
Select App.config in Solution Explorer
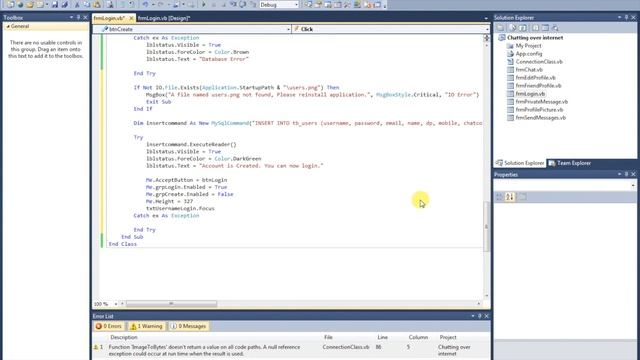click(x=529, y=53)
